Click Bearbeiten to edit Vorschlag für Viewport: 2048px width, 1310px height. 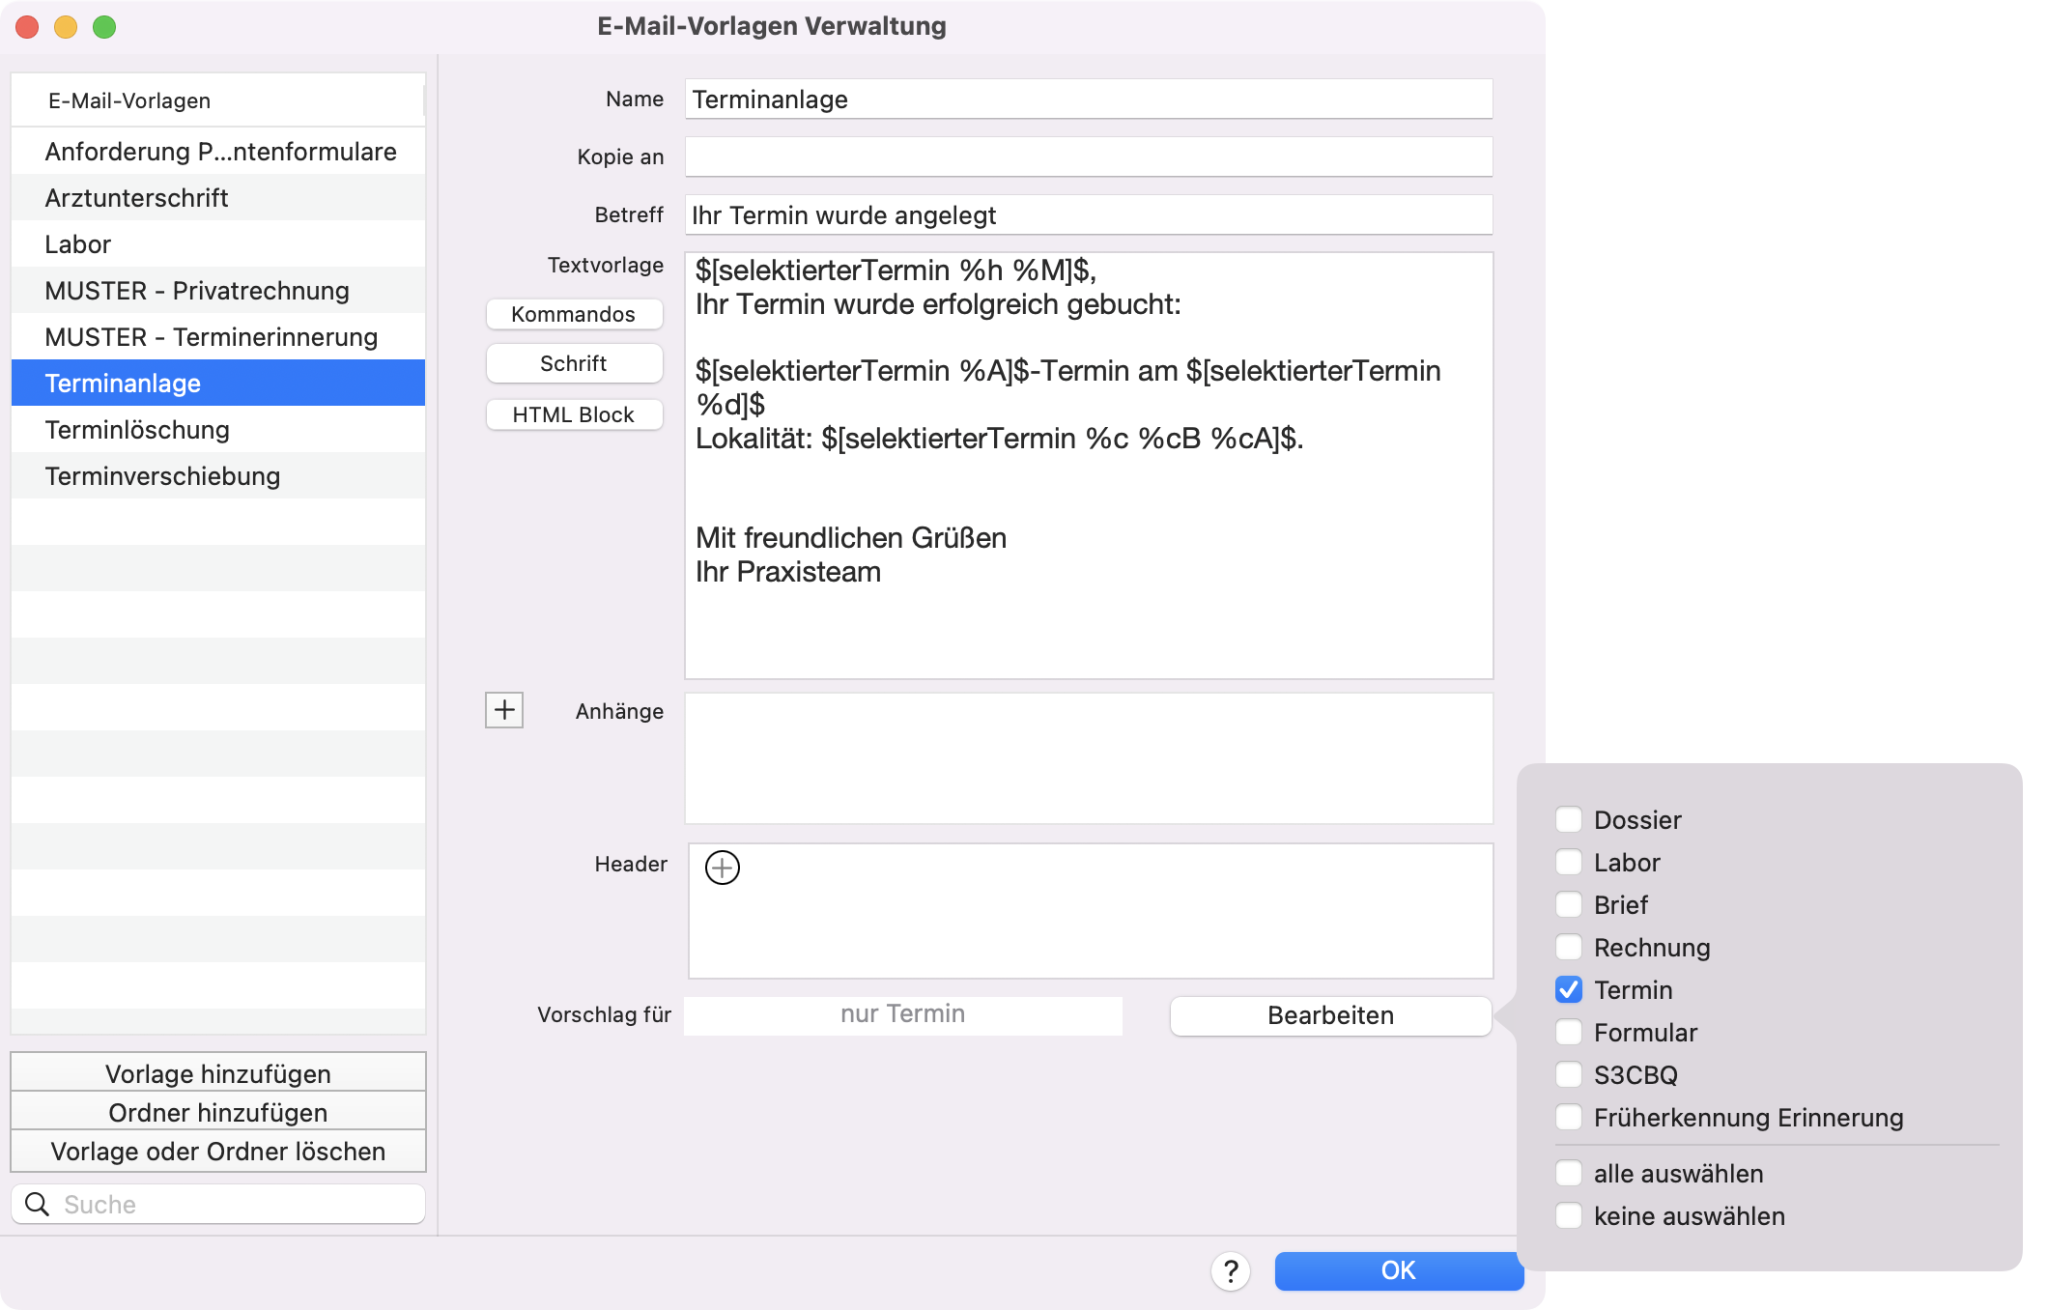[x=1329, y=1016]
